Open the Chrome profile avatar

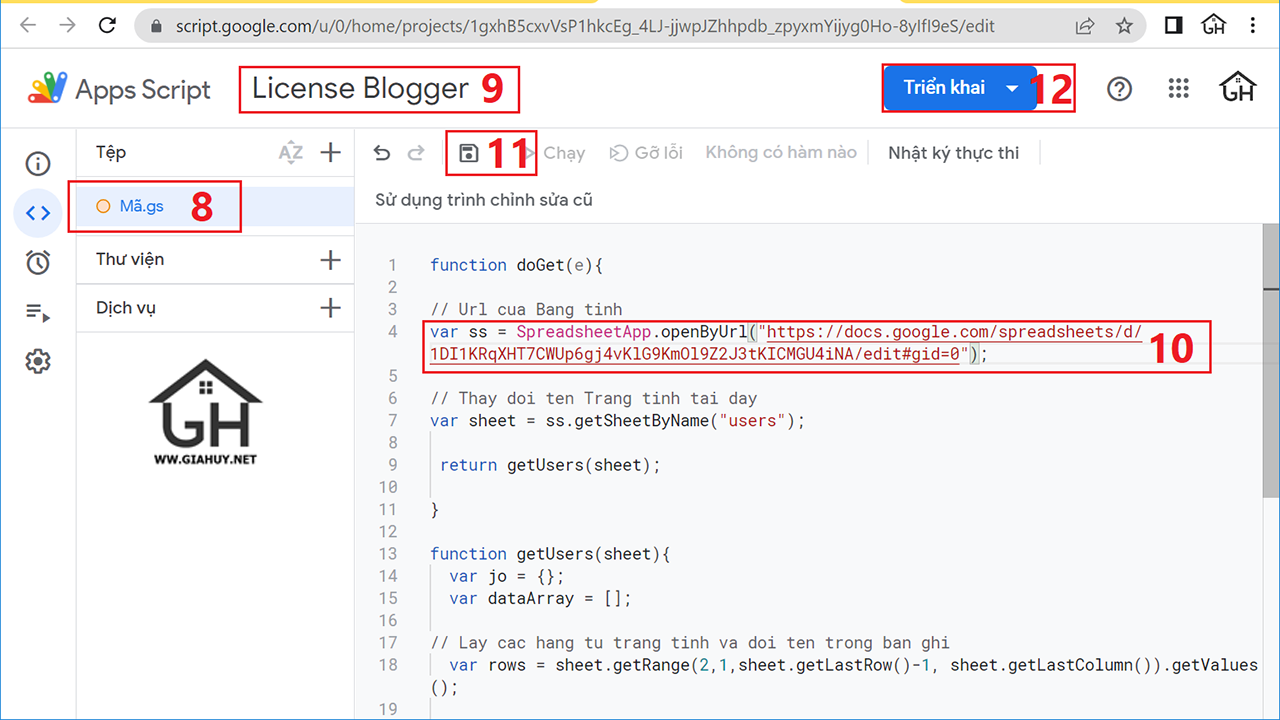[x=1214, y=26]
